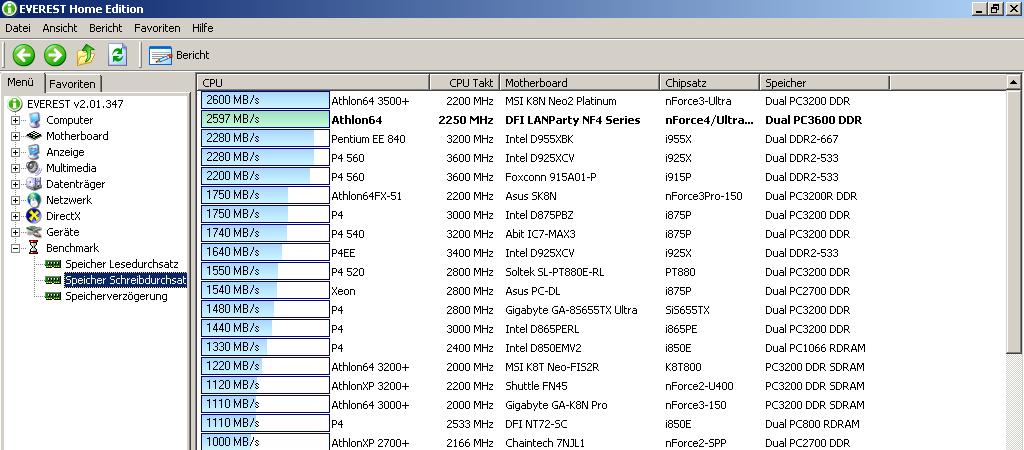
Task: Select the Athlon64FX-51 row
Action: (x=601, y=196)
